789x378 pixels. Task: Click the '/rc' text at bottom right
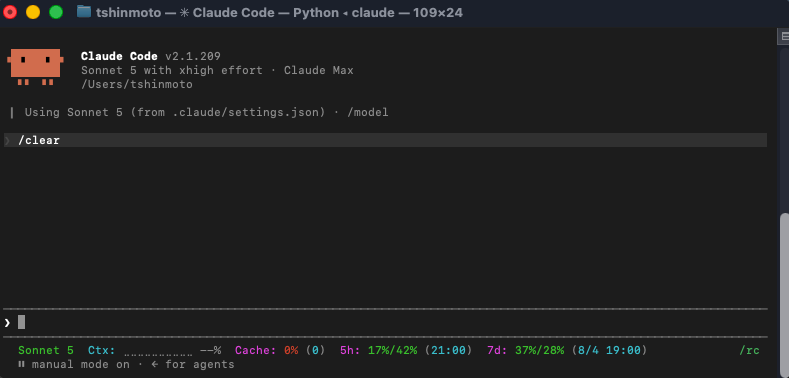[x=749, y=350]
